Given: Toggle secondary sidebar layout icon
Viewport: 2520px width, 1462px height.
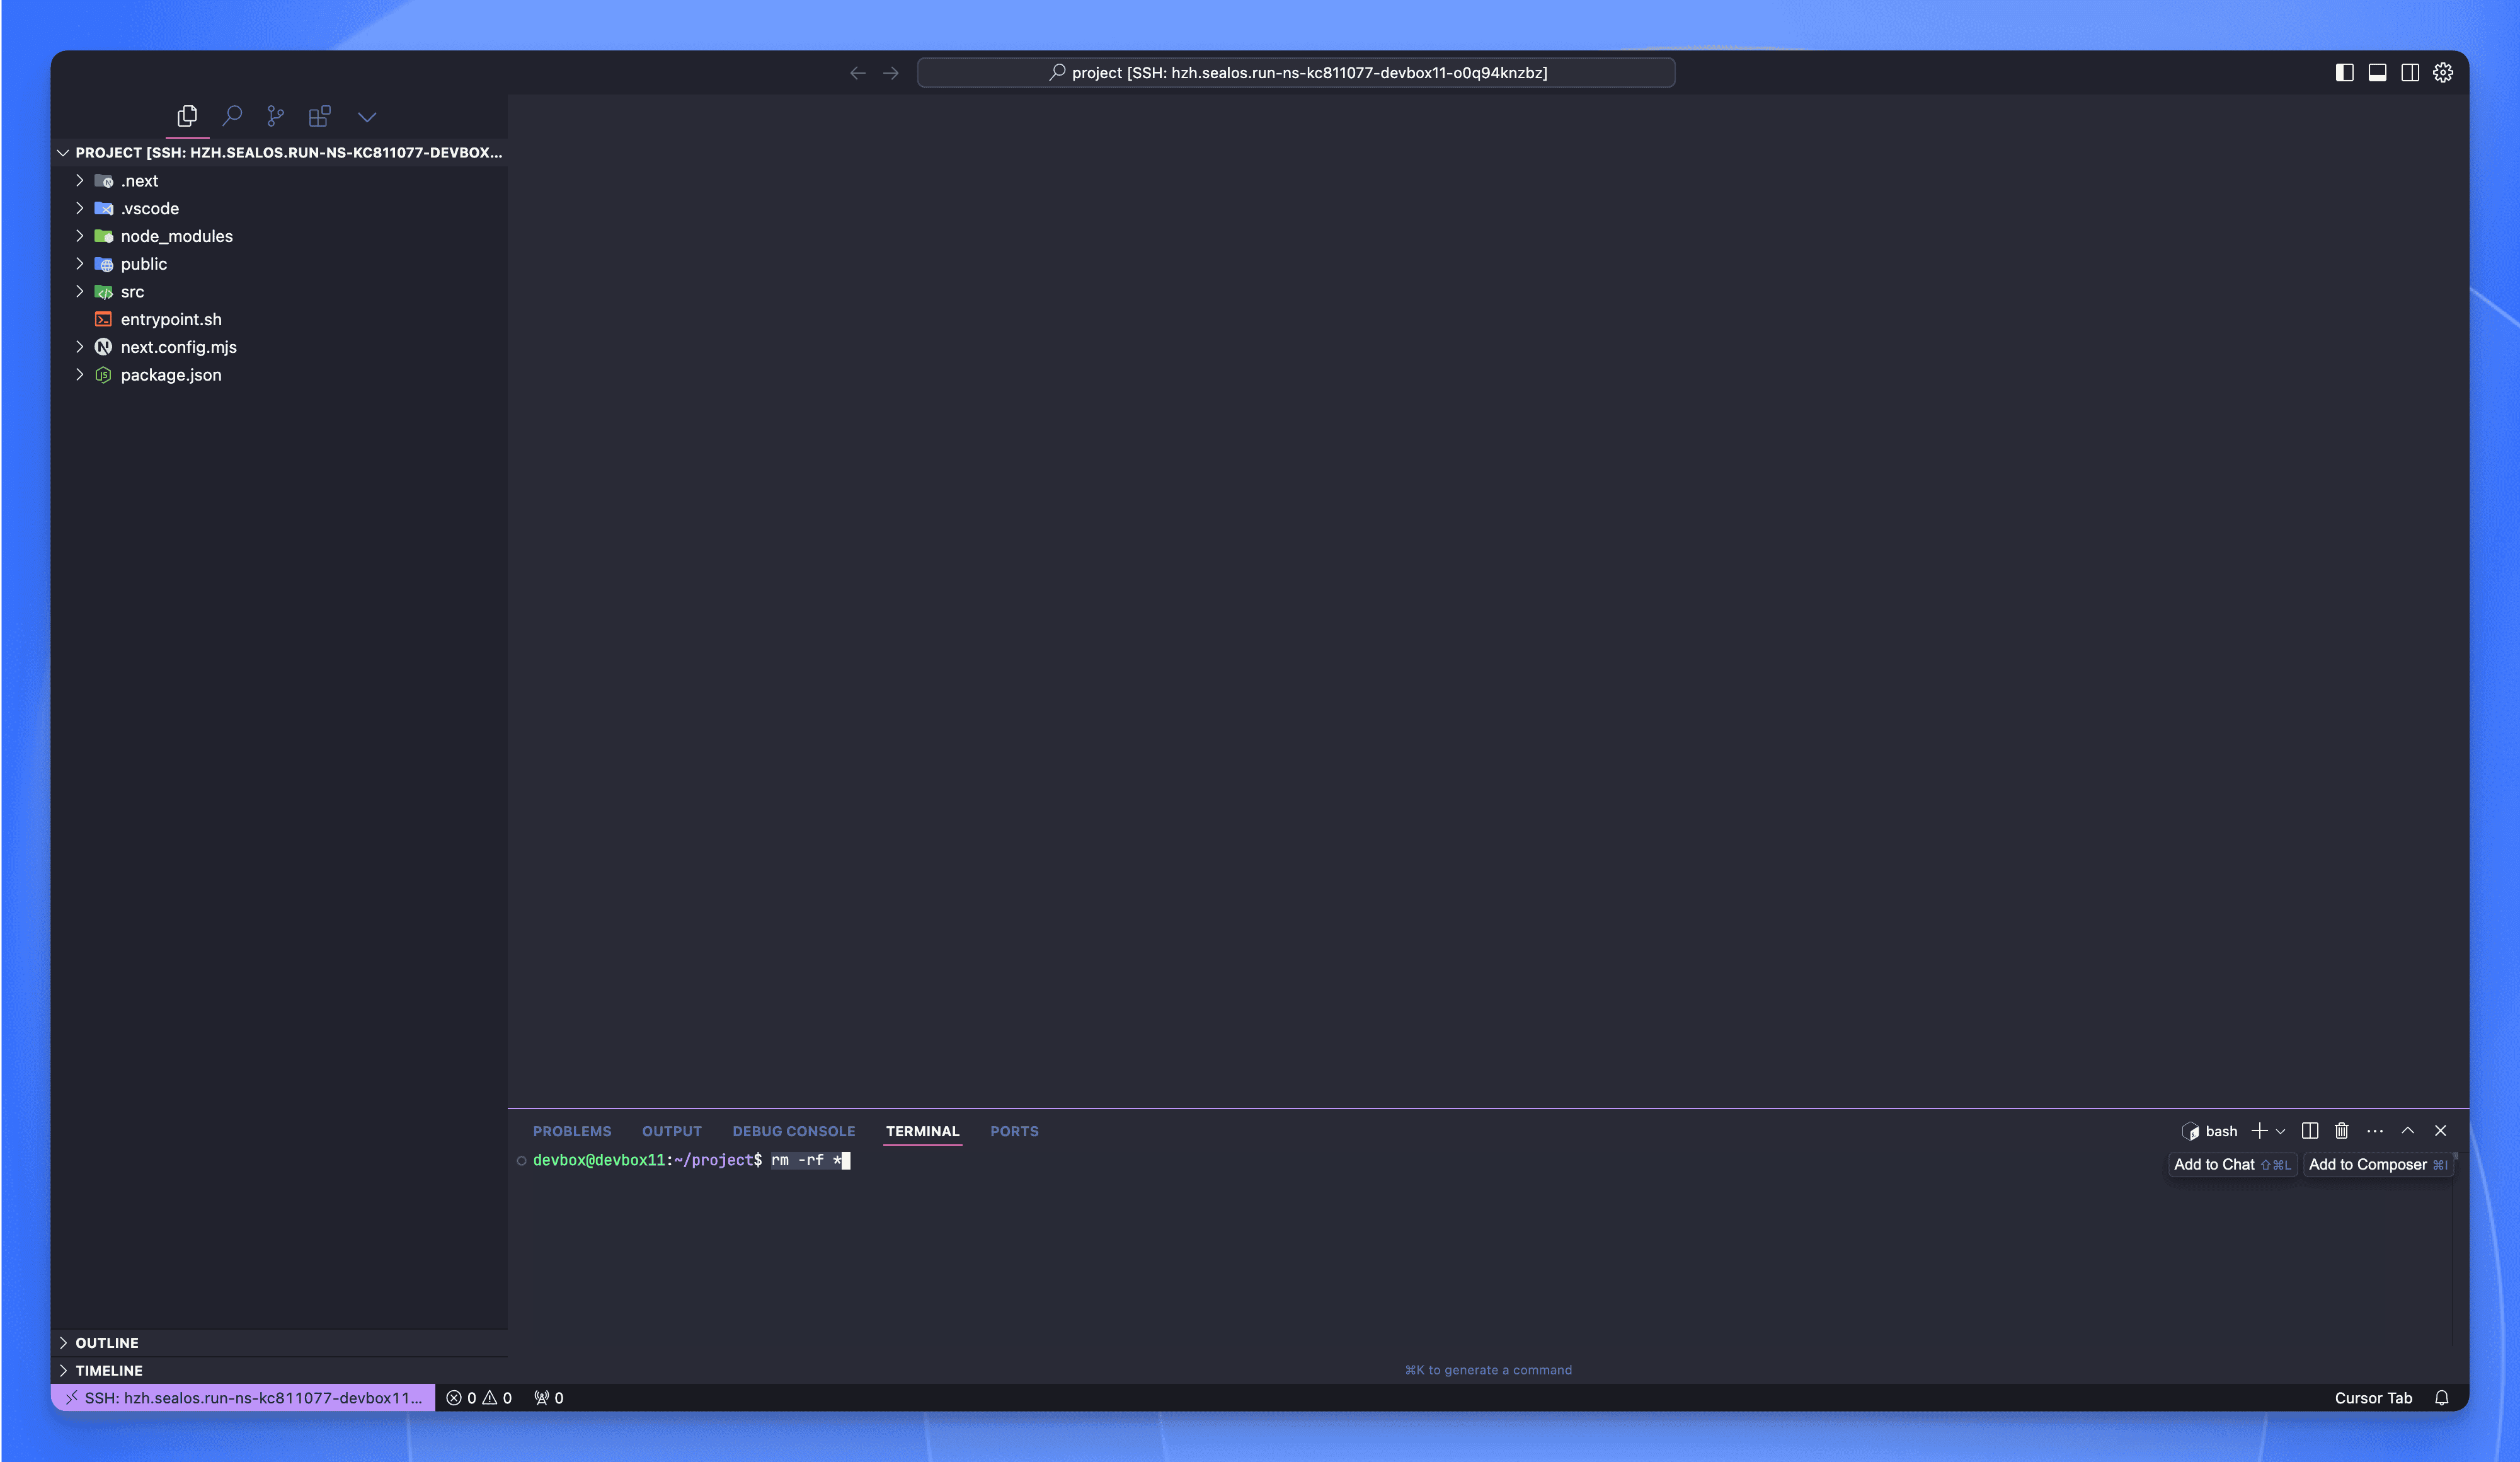Looking at the screenshot, I should (2410, 73).
